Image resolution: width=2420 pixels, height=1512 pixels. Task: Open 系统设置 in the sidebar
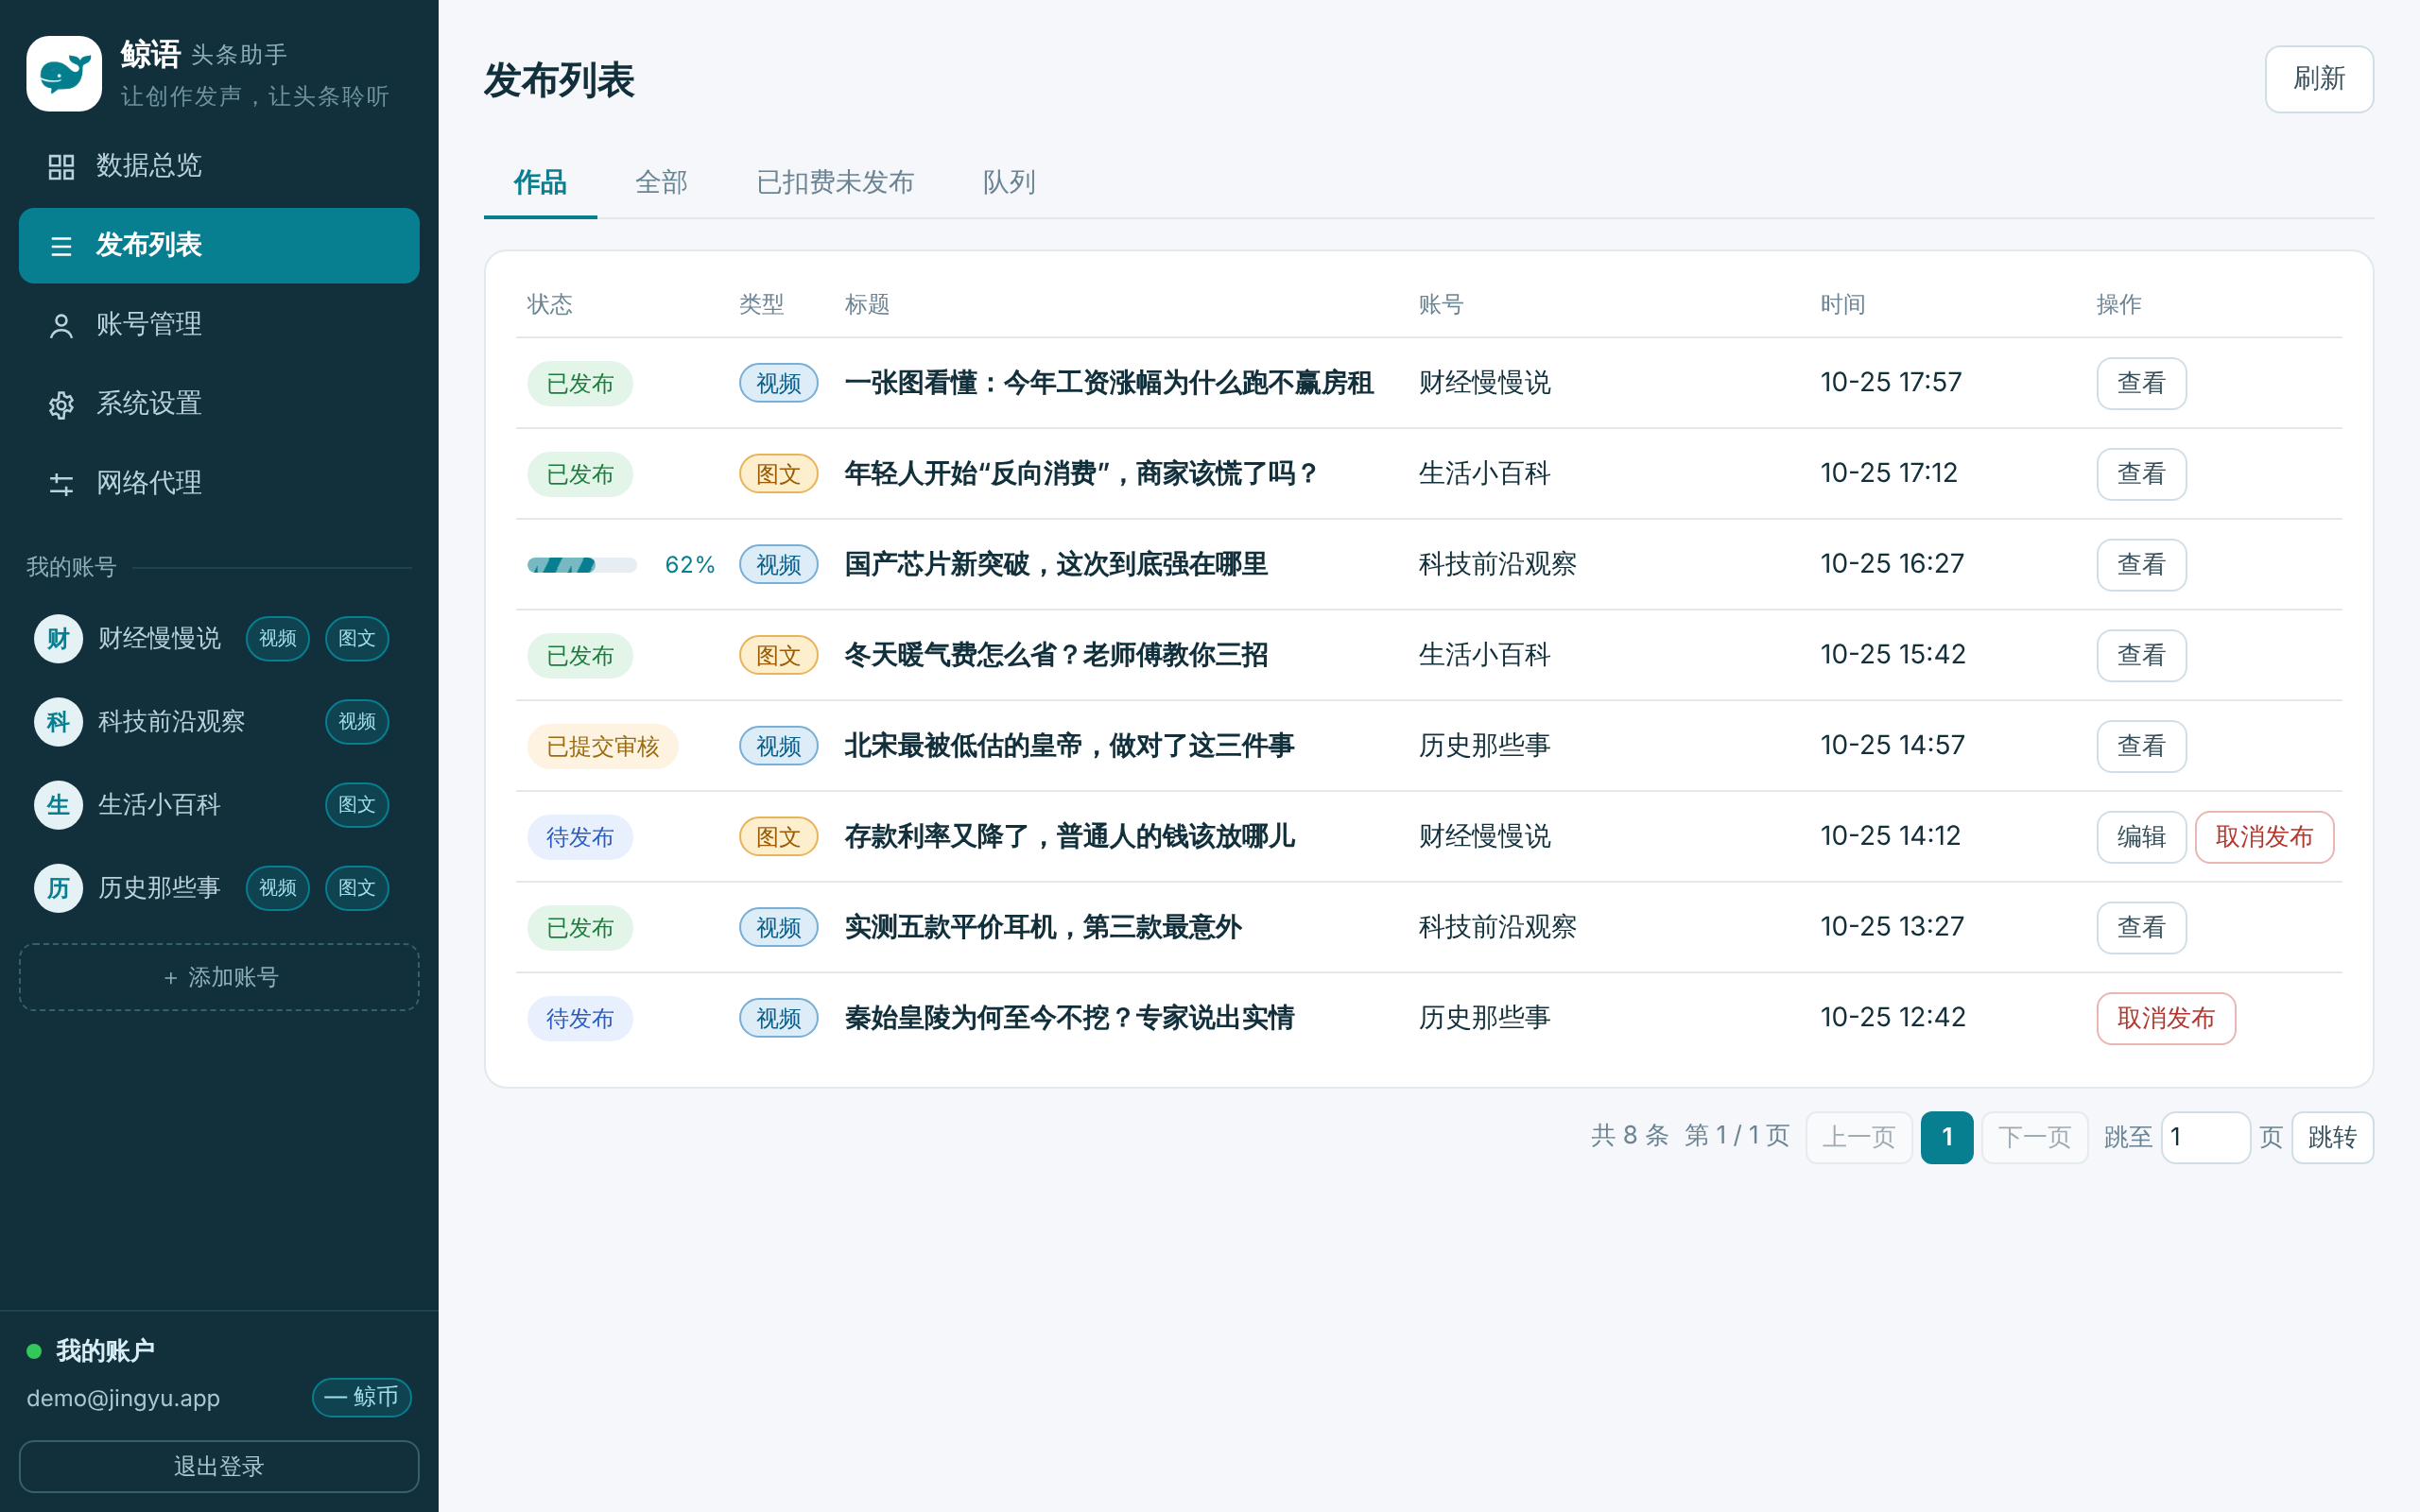219,405
